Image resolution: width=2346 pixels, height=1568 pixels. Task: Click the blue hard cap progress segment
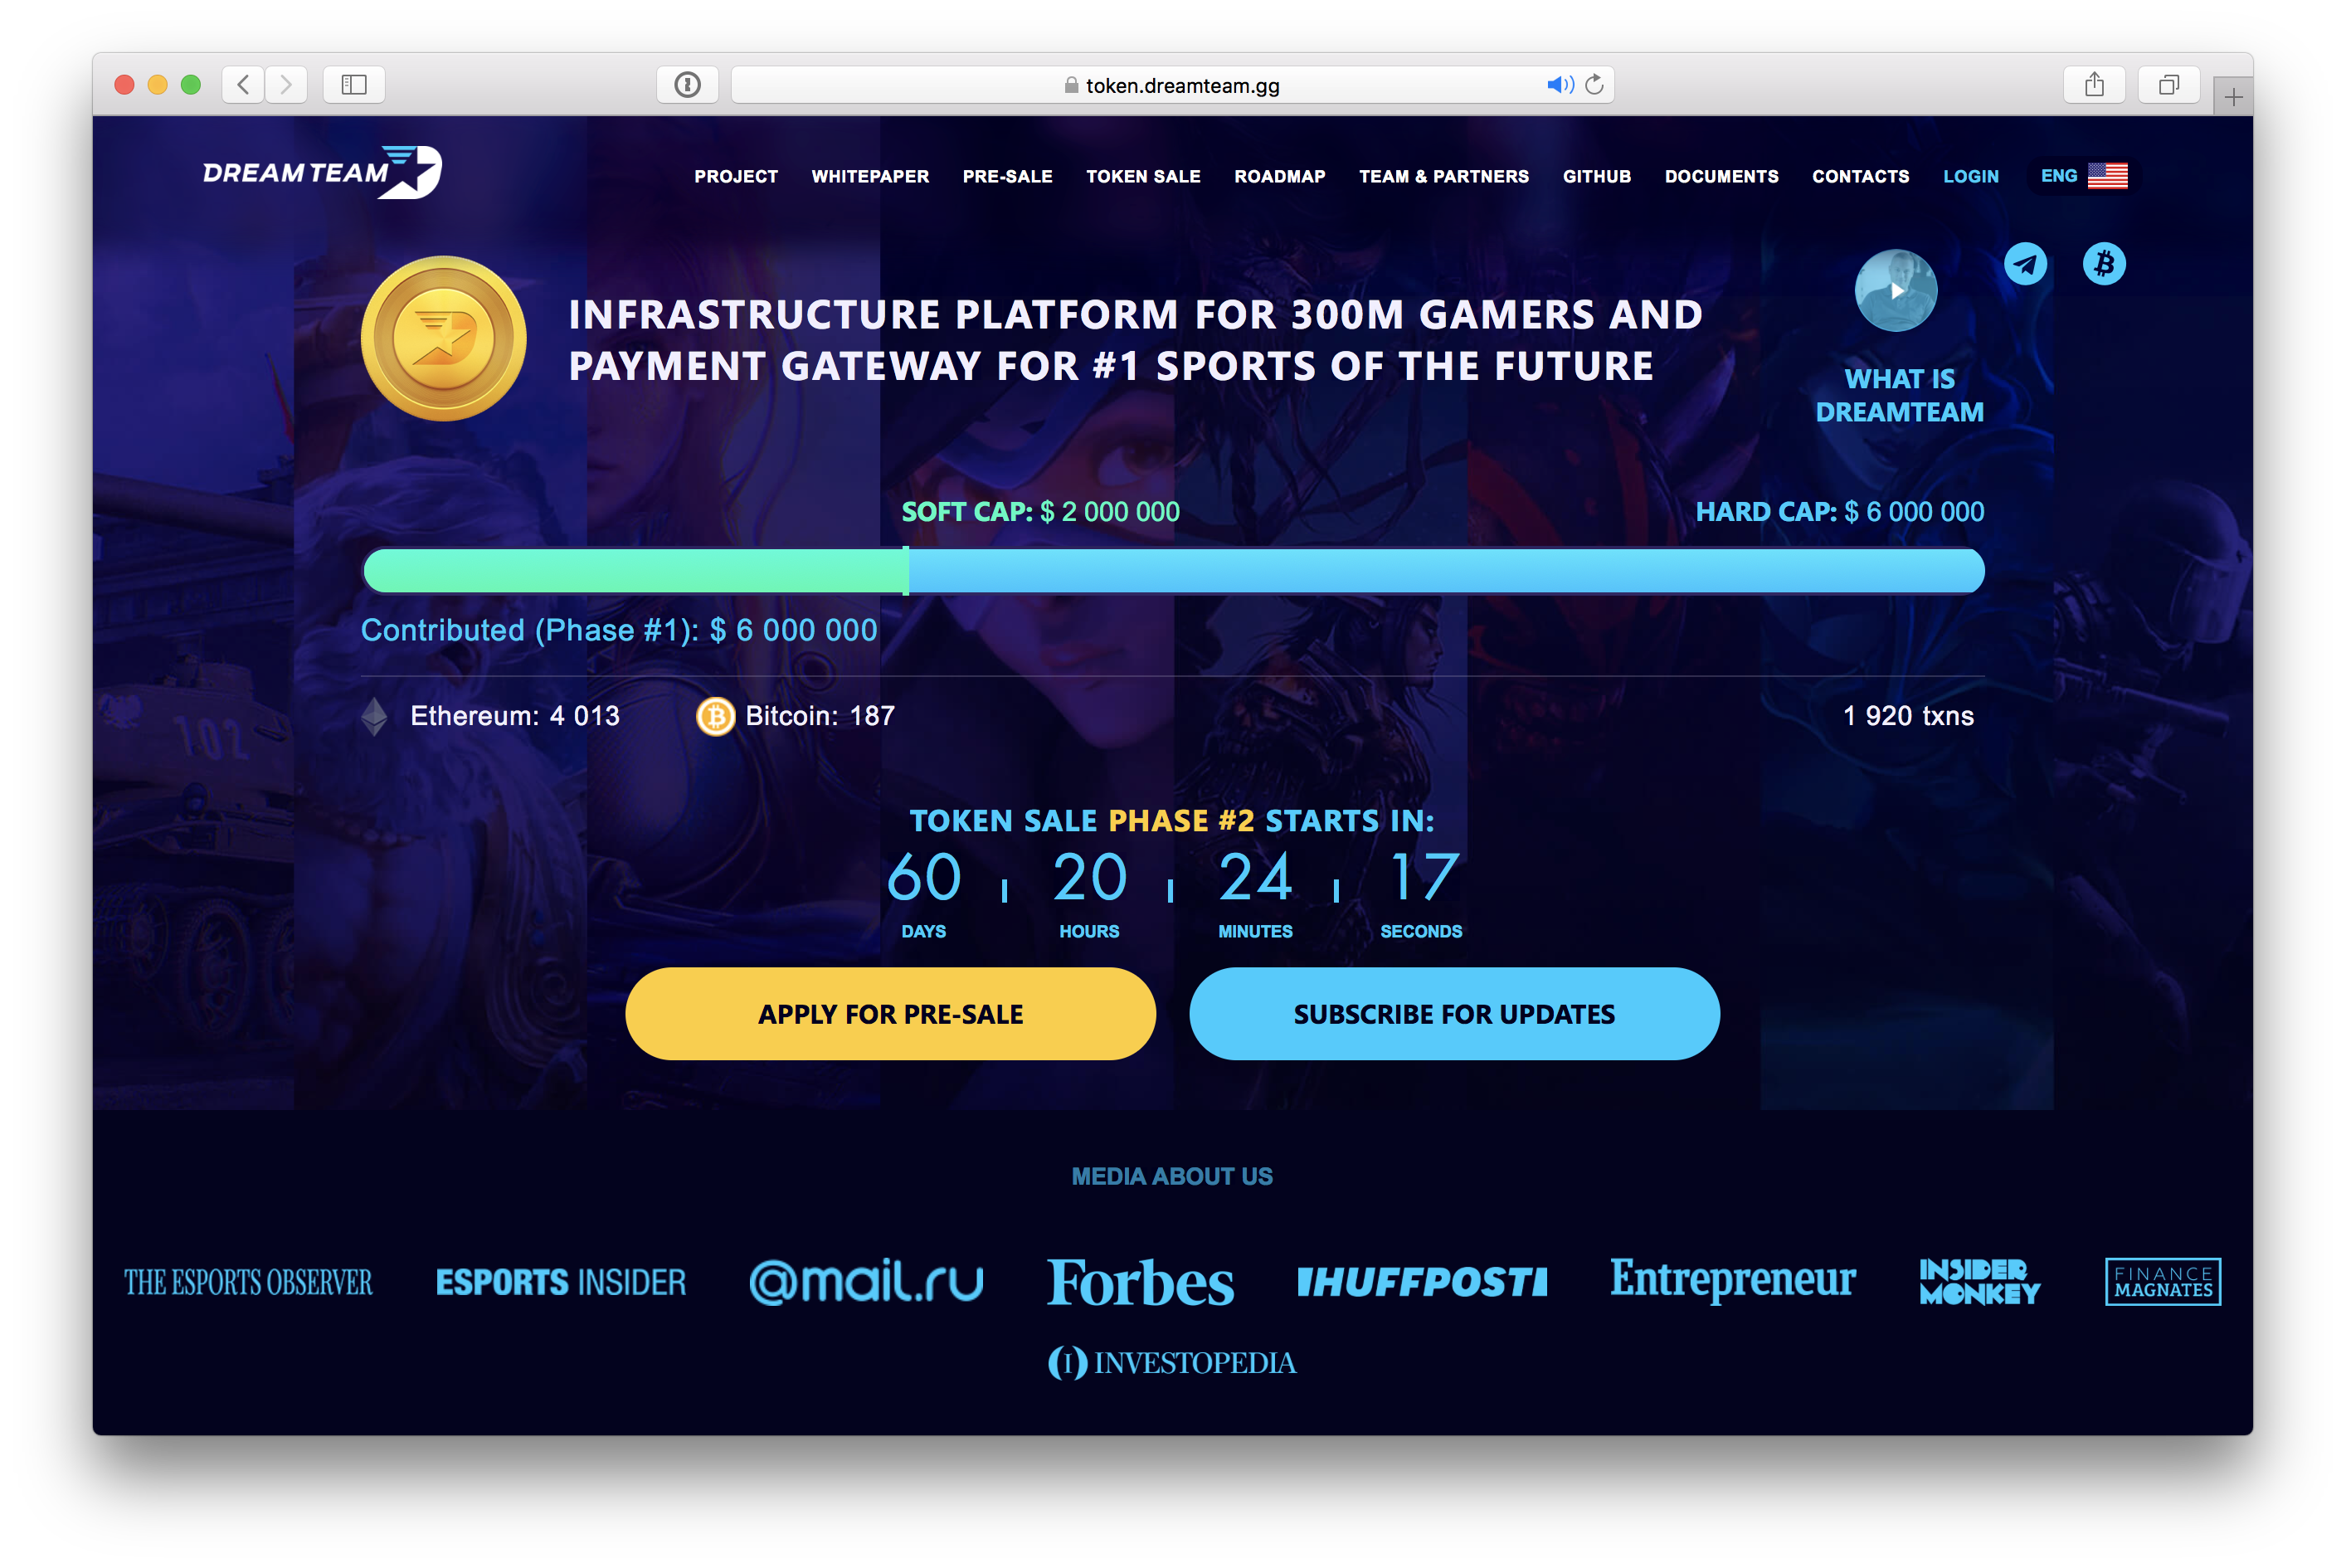[x=1446, y=571]
